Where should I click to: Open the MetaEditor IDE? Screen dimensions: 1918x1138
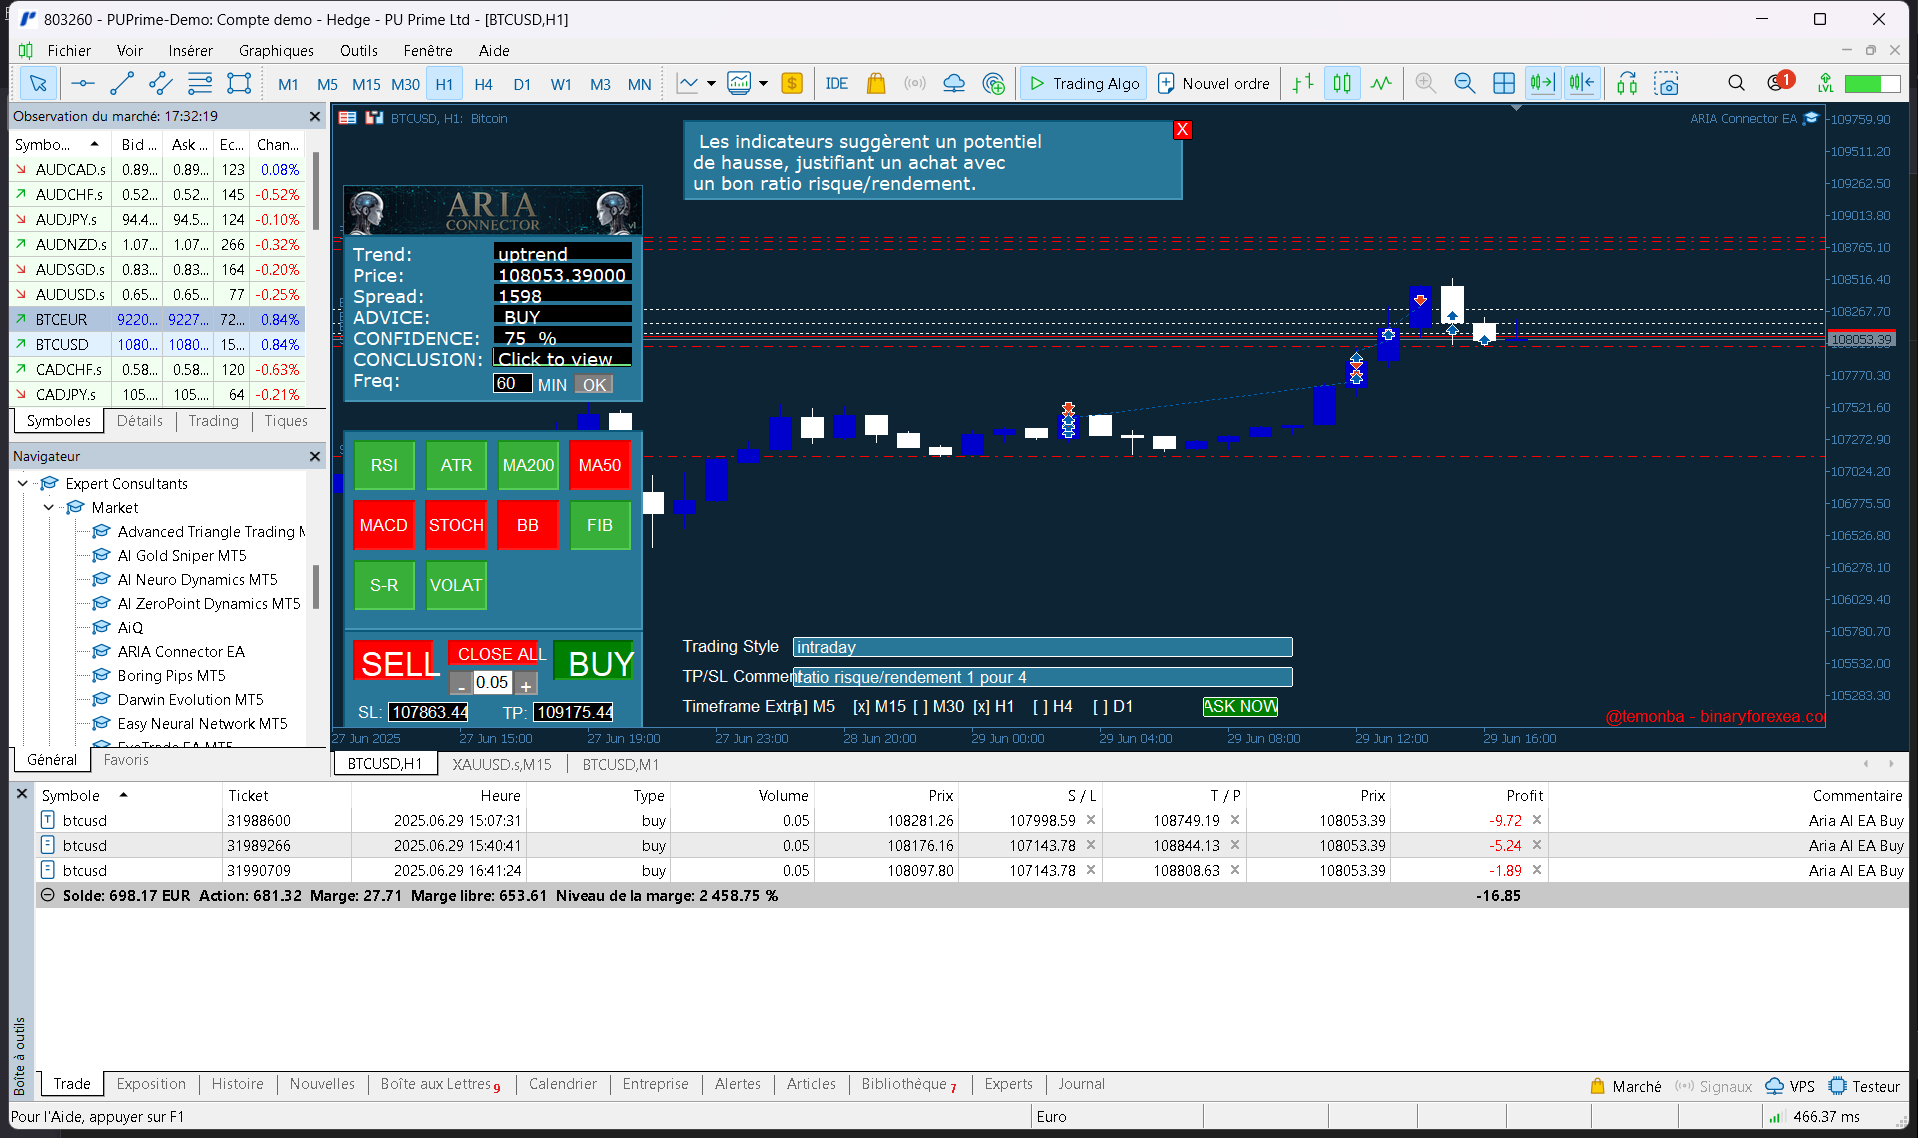[837, 84]
